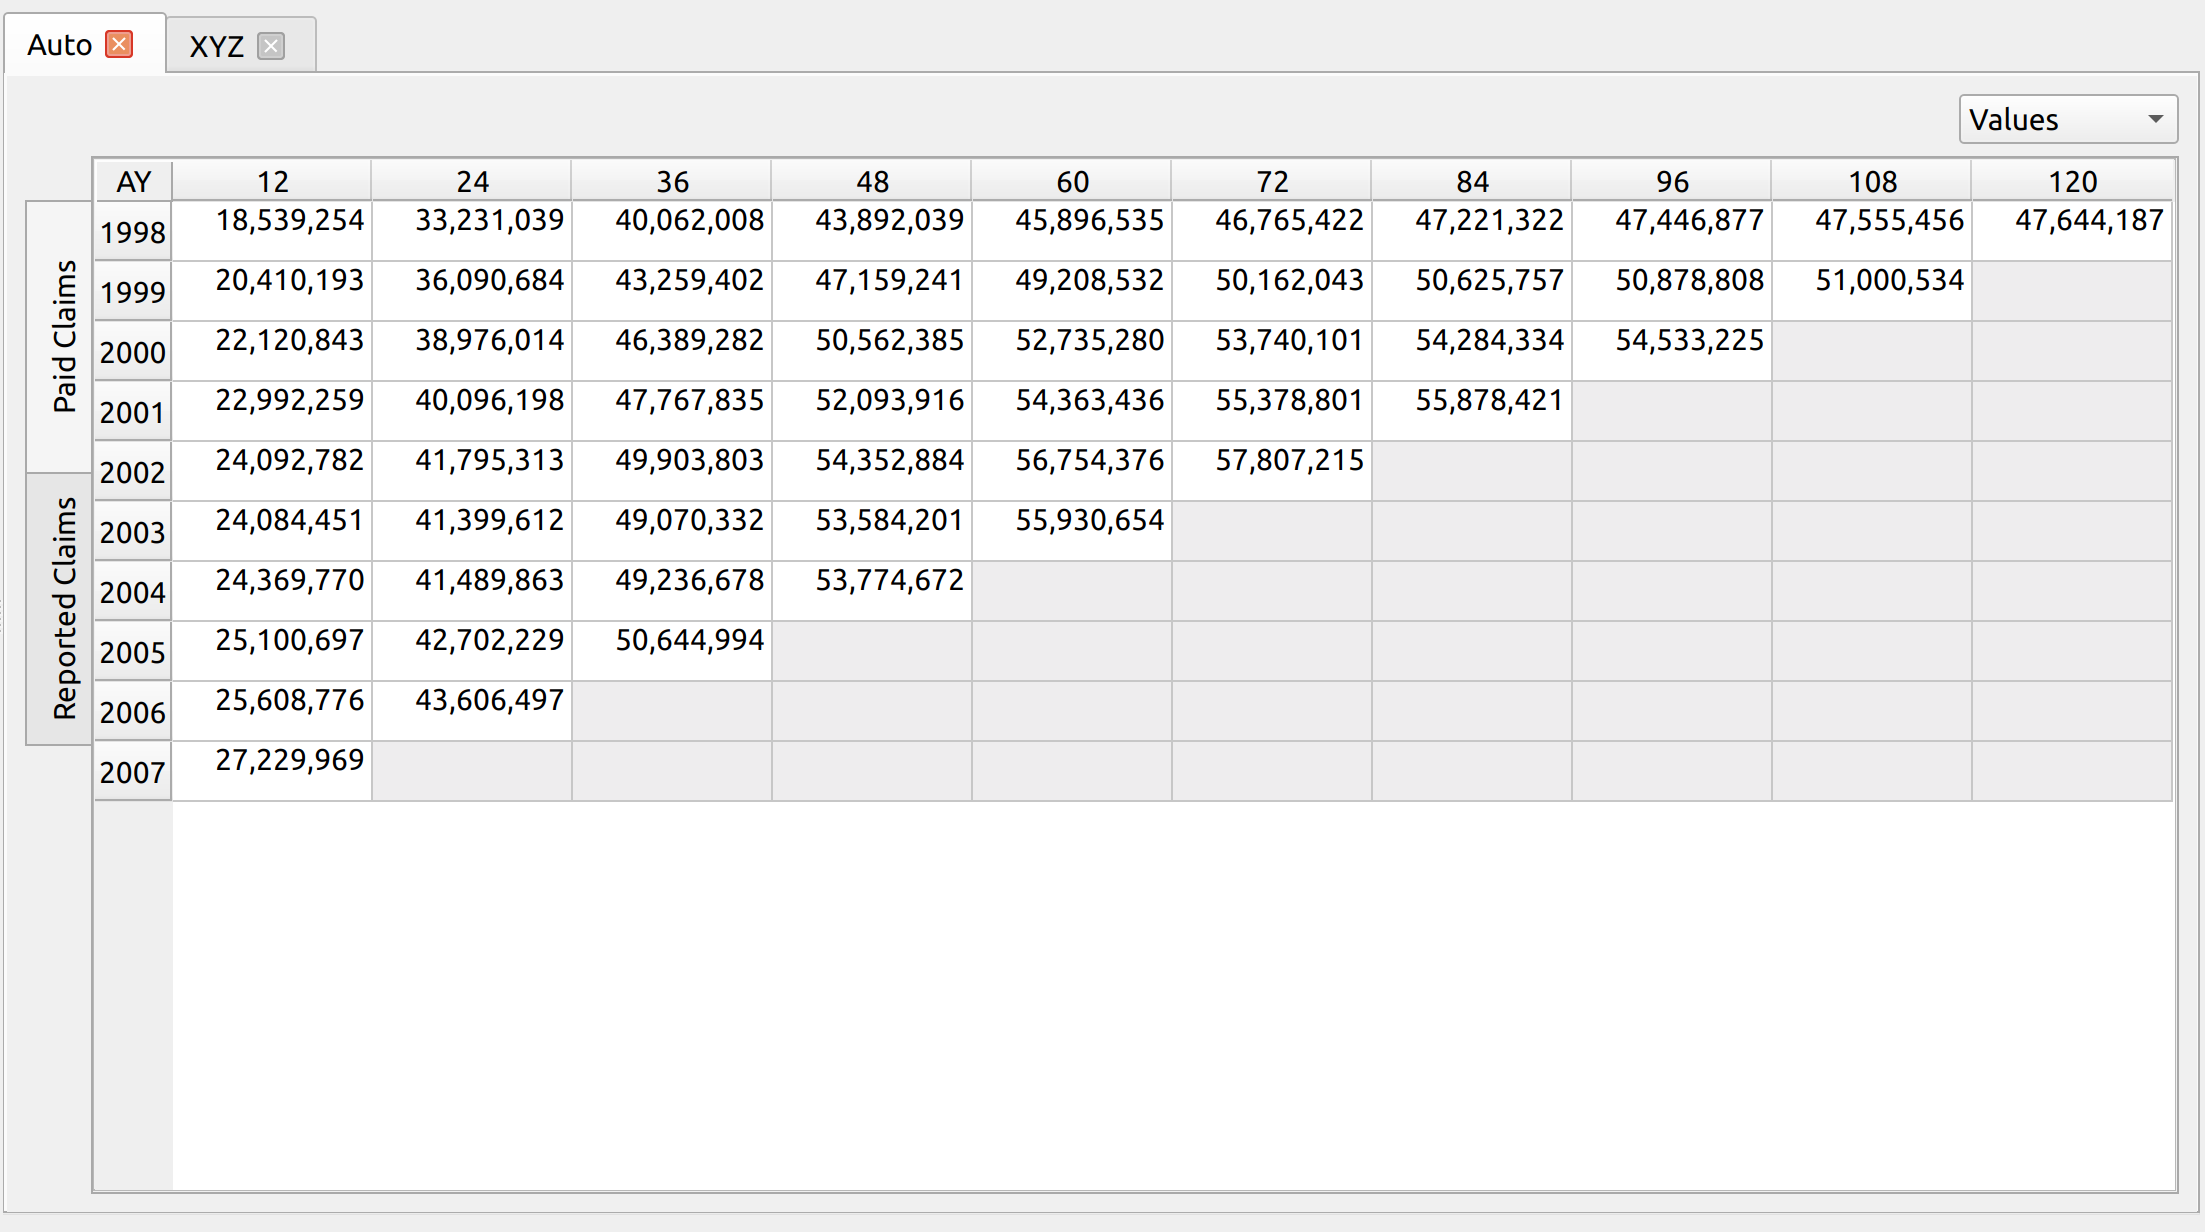The height and width of the screenshot is (1232, 2205).
Task: Click the 36 column header
Action: [672, 182]
